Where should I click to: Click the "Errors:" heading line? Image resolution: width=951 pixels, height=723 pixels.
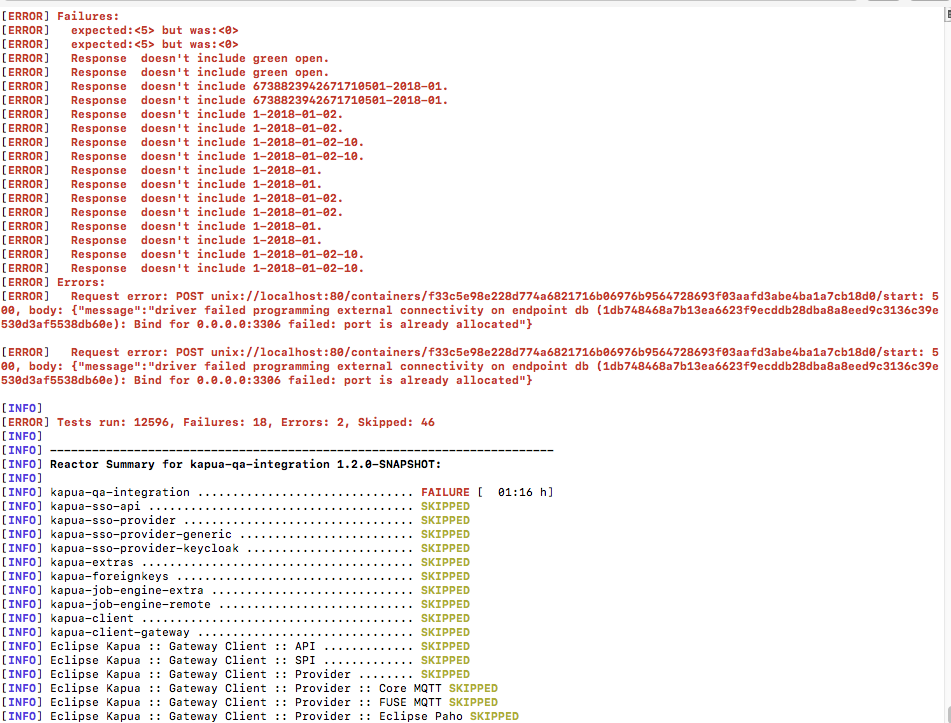click(81, 283)
